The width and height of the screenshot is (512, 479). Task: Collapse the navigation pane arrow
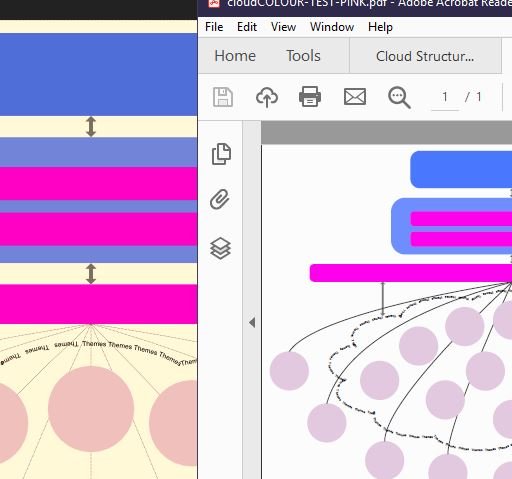point(252,322)
